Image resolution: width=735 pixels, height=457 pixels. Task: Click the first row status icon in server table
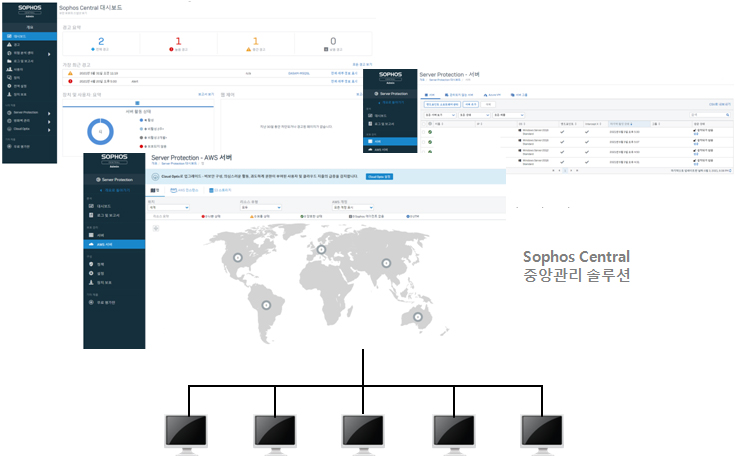[x=430, y=131]
